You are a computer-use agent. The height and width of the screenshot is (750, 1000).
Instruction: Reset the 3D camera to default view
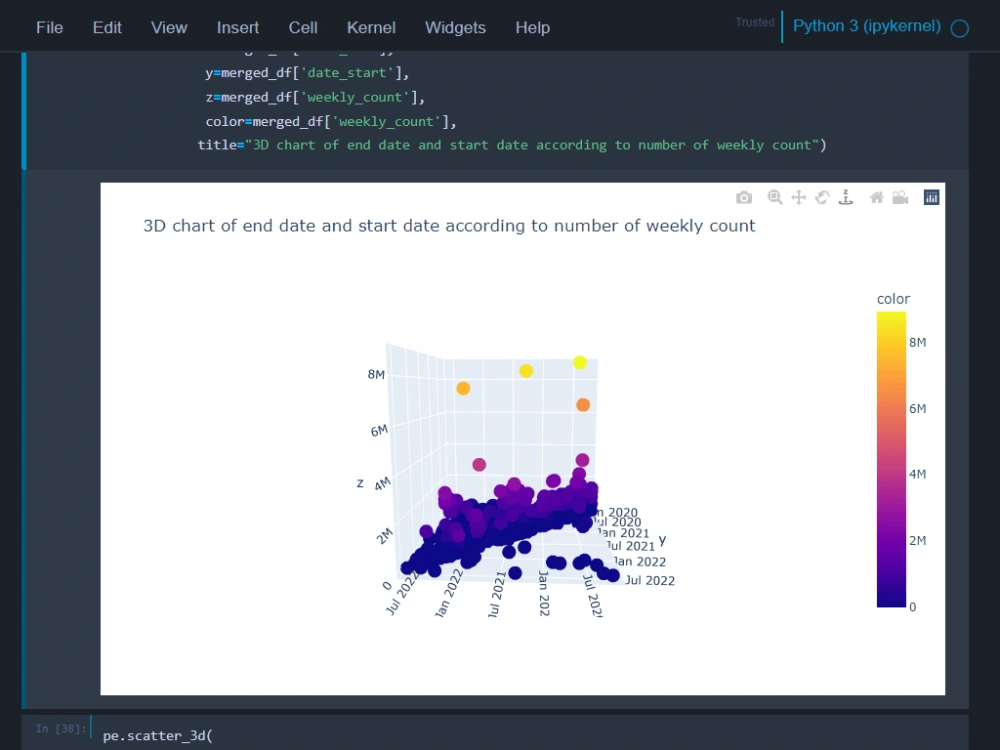876,197
